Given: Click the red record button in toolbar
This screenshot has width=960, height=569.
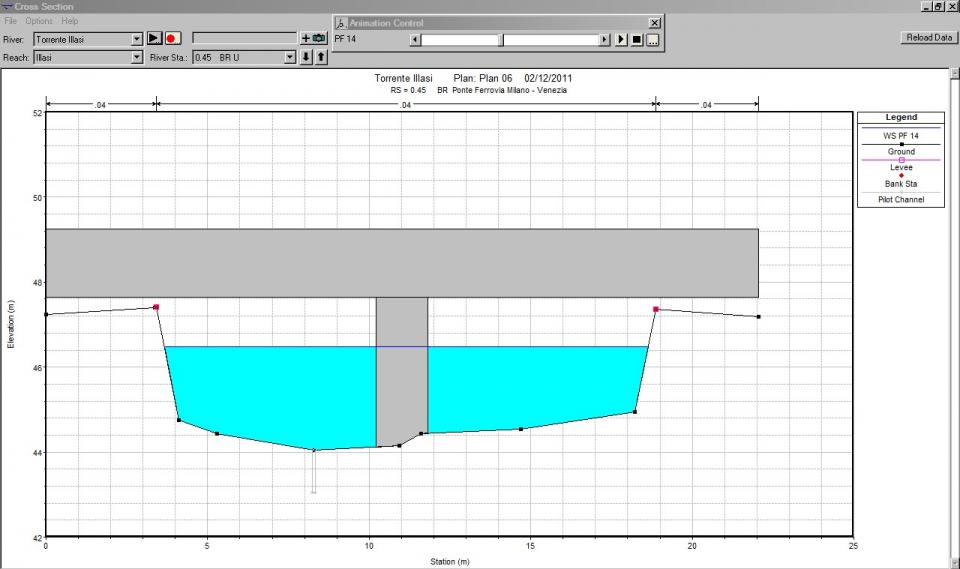Looking at the screenshot, I should tap(171, 38).
